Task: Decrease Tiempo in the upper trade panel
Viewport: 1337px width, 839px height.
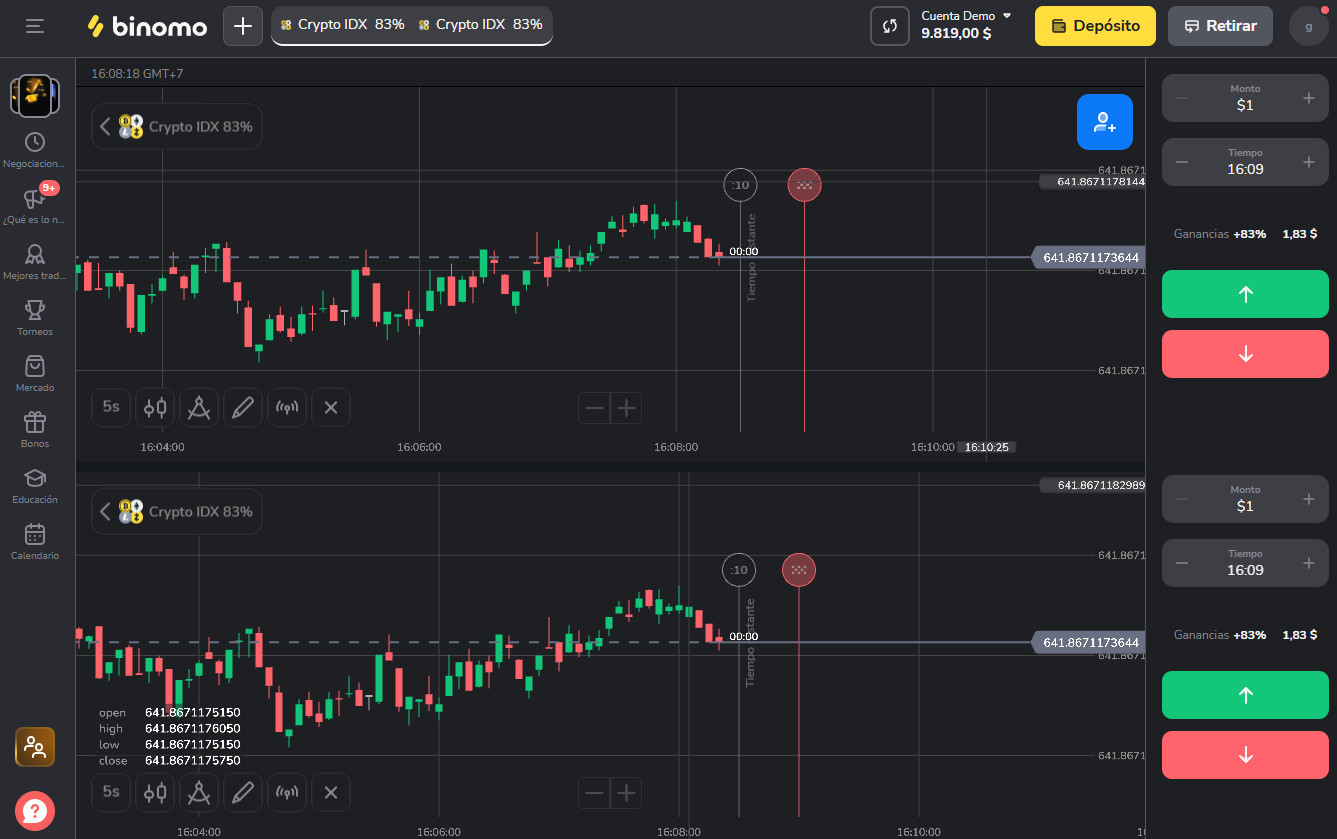Action: (x=1182, y=162)
